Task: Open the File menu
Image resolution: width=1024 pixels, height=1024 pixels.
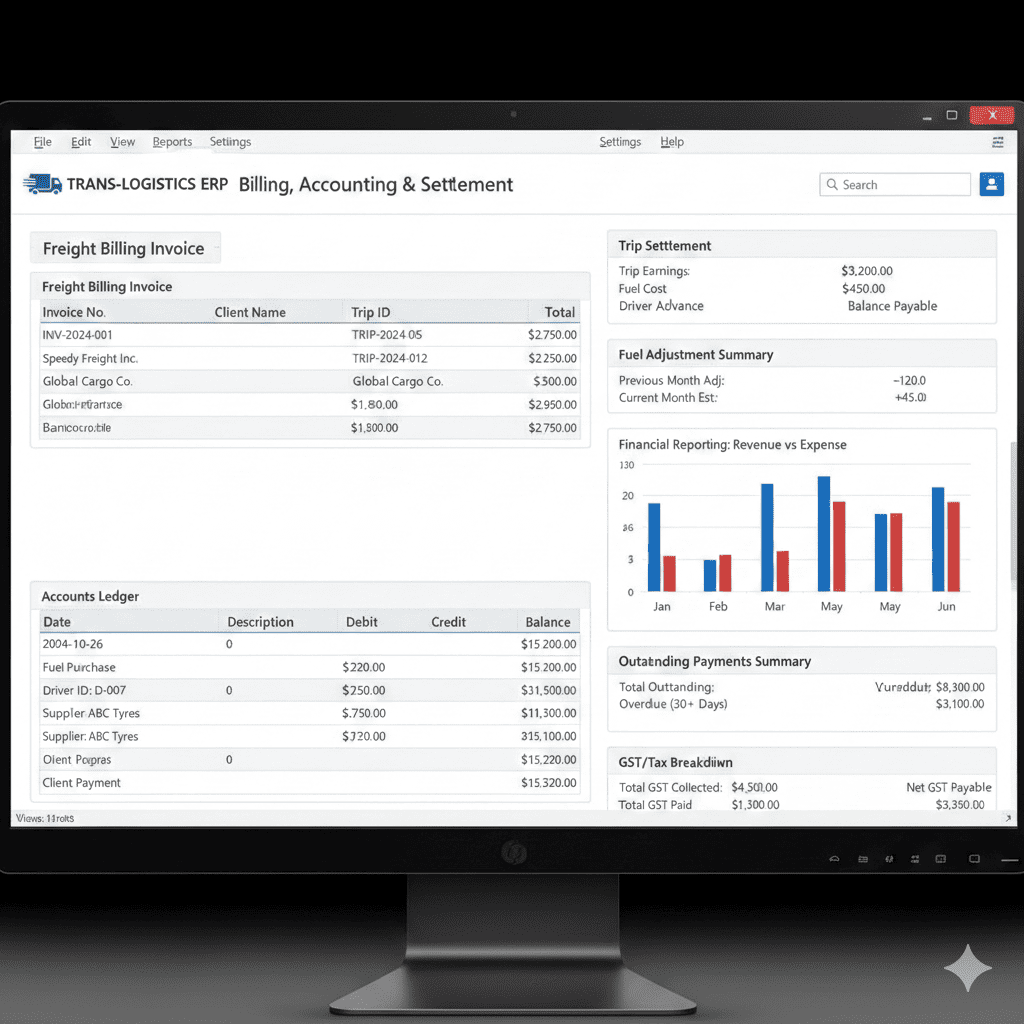Action: point(42,141)
